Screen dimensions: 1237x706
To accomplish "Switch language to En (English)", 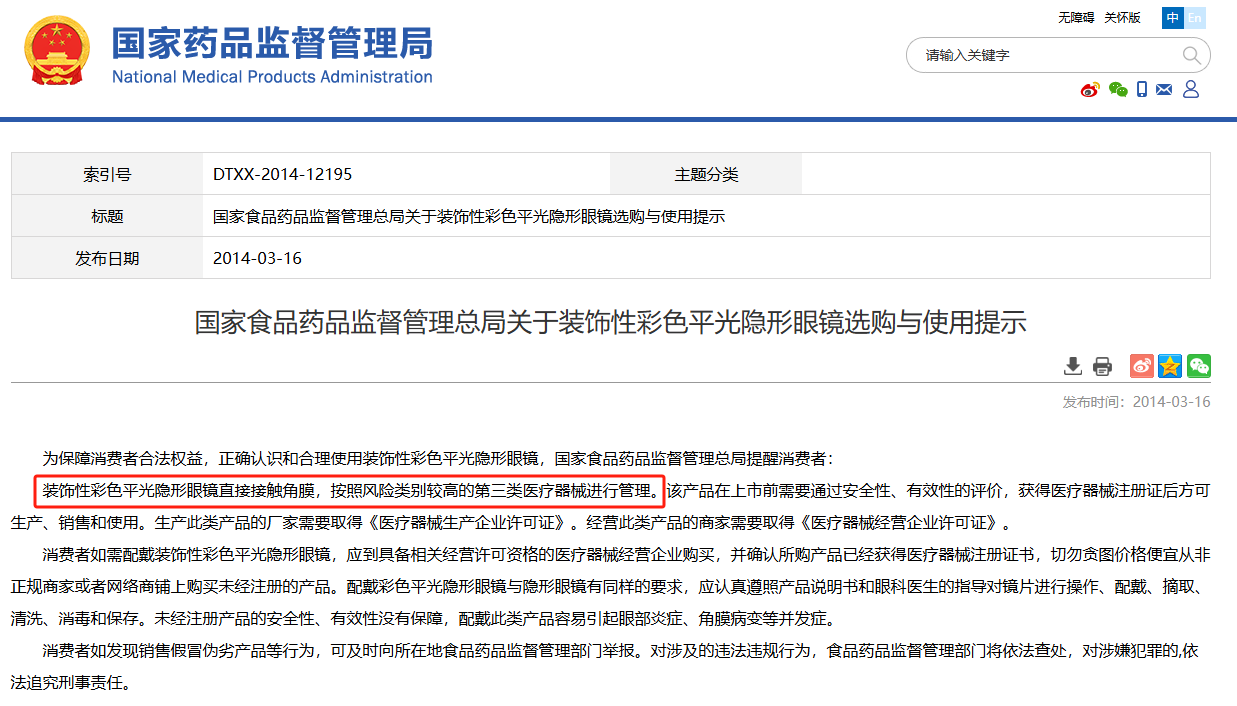I will coord(1195,18).
